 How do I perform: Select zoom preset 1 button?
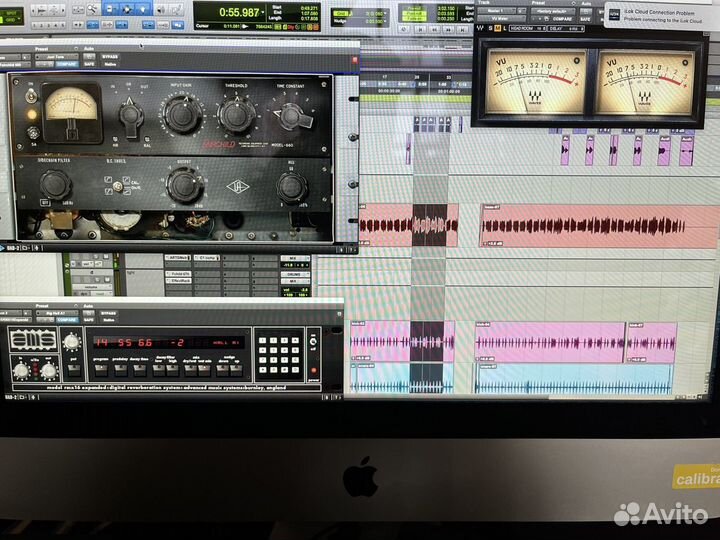[x=34, y=25]
